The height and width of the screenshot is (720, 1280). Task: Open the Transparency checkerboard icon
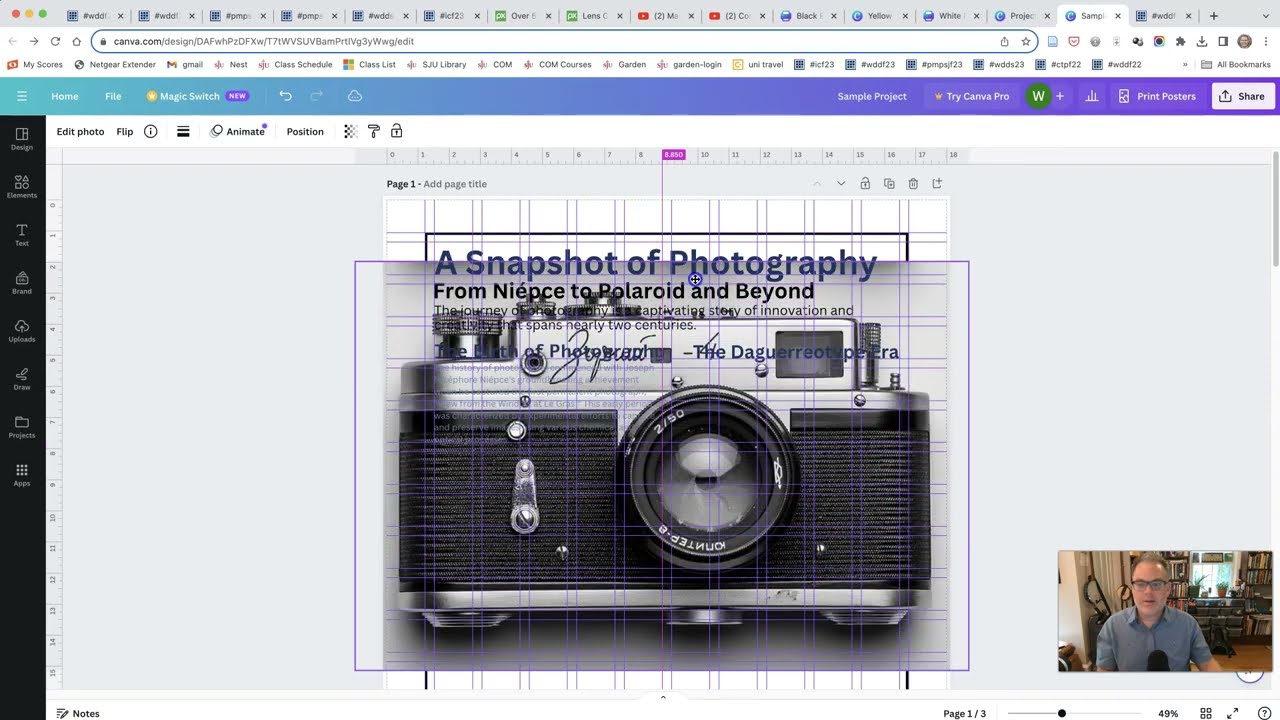click(350, 131)
